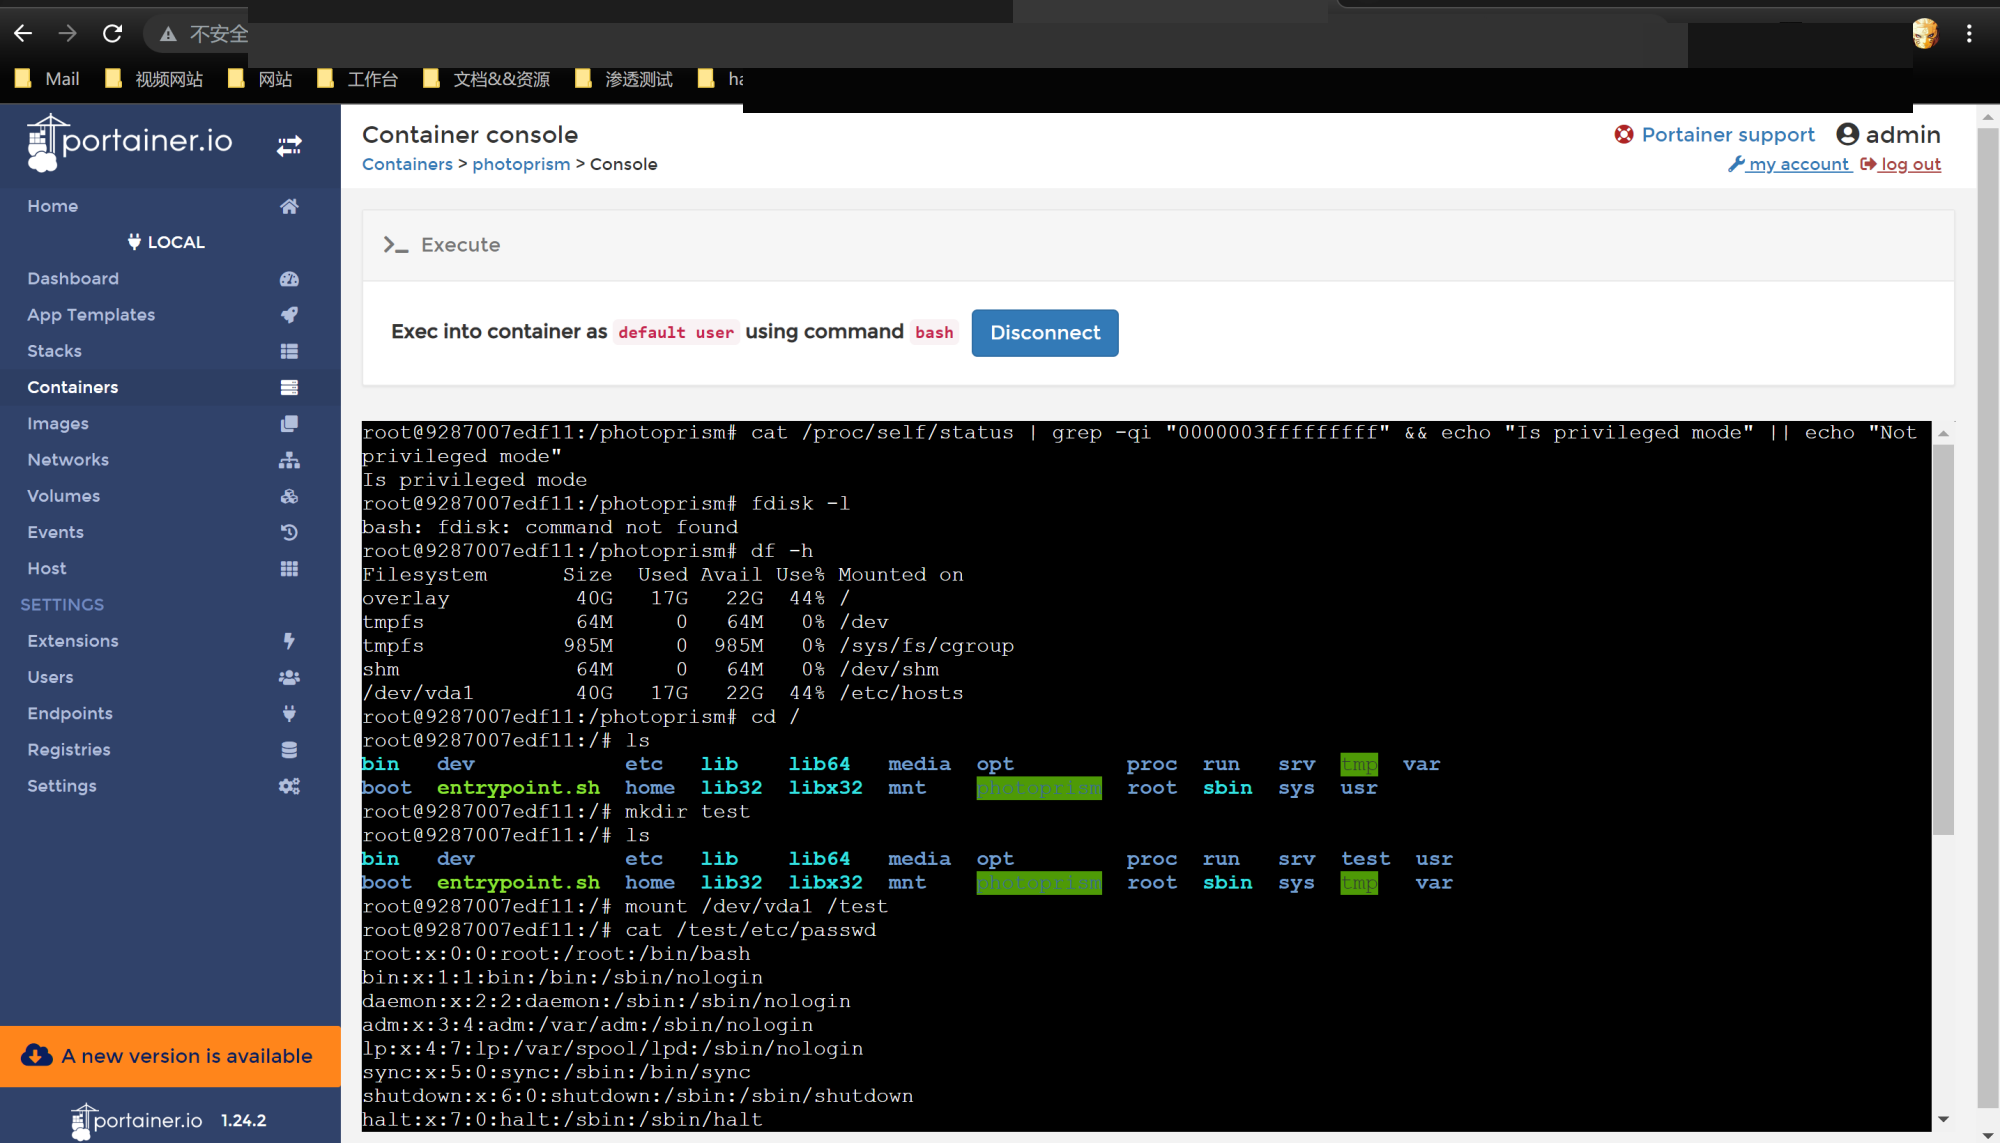Click the terminal scrollbar up arrow

(x=1943, y=433)
